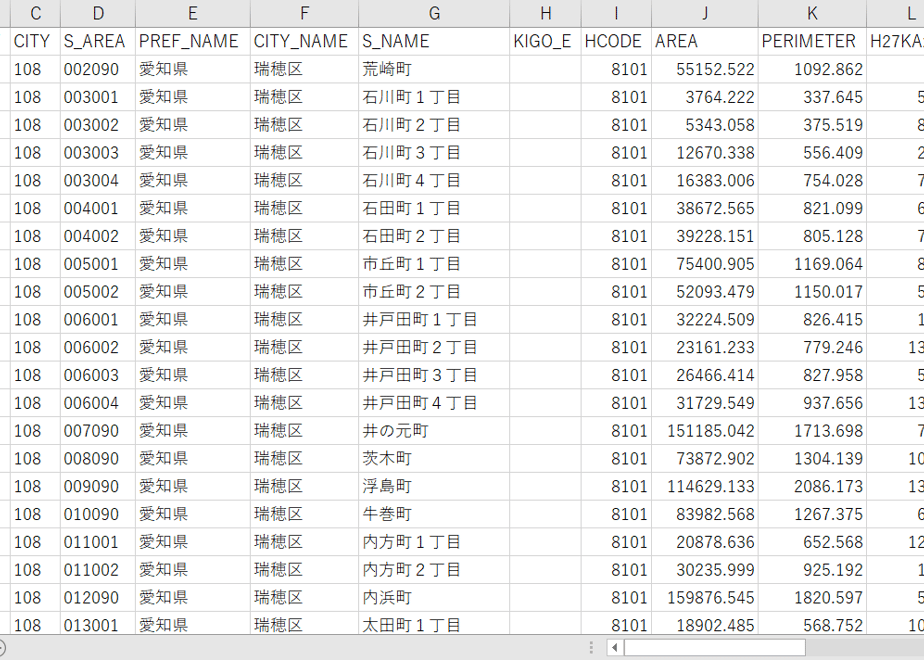Select AREA value 12670.338

point(705,153)
